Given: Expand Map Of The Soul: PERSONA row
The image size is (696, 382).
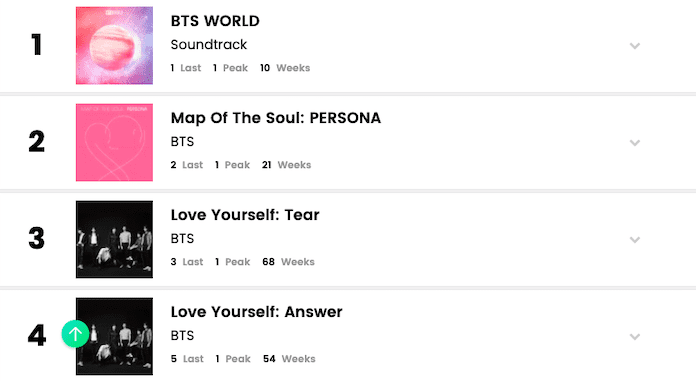Looking at the screenshot, I should point(635,143).
